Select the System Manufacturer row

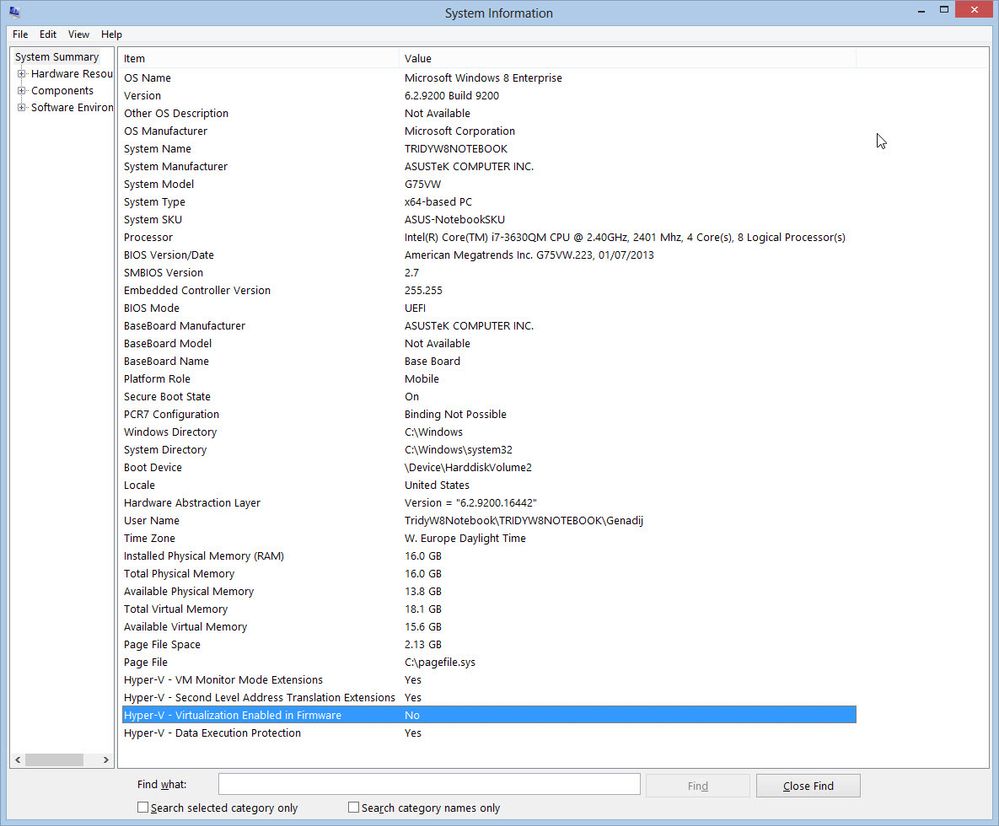[489, 166]
